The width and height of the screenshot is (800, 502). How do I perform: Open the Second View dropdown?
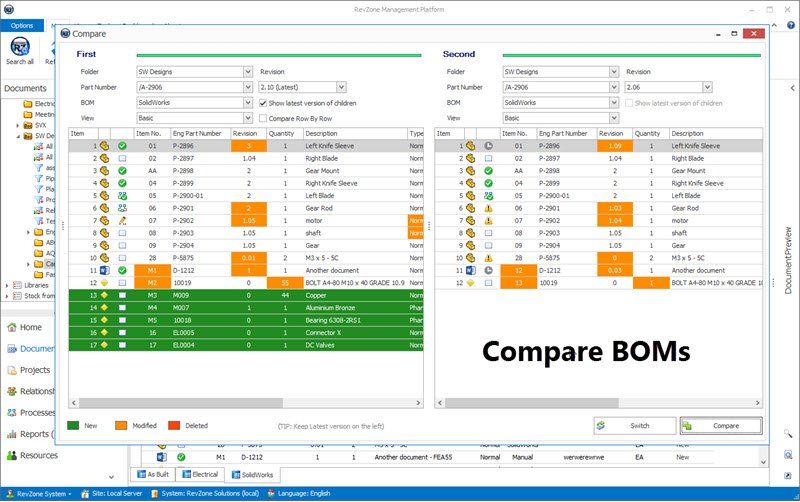pos(614,118)
